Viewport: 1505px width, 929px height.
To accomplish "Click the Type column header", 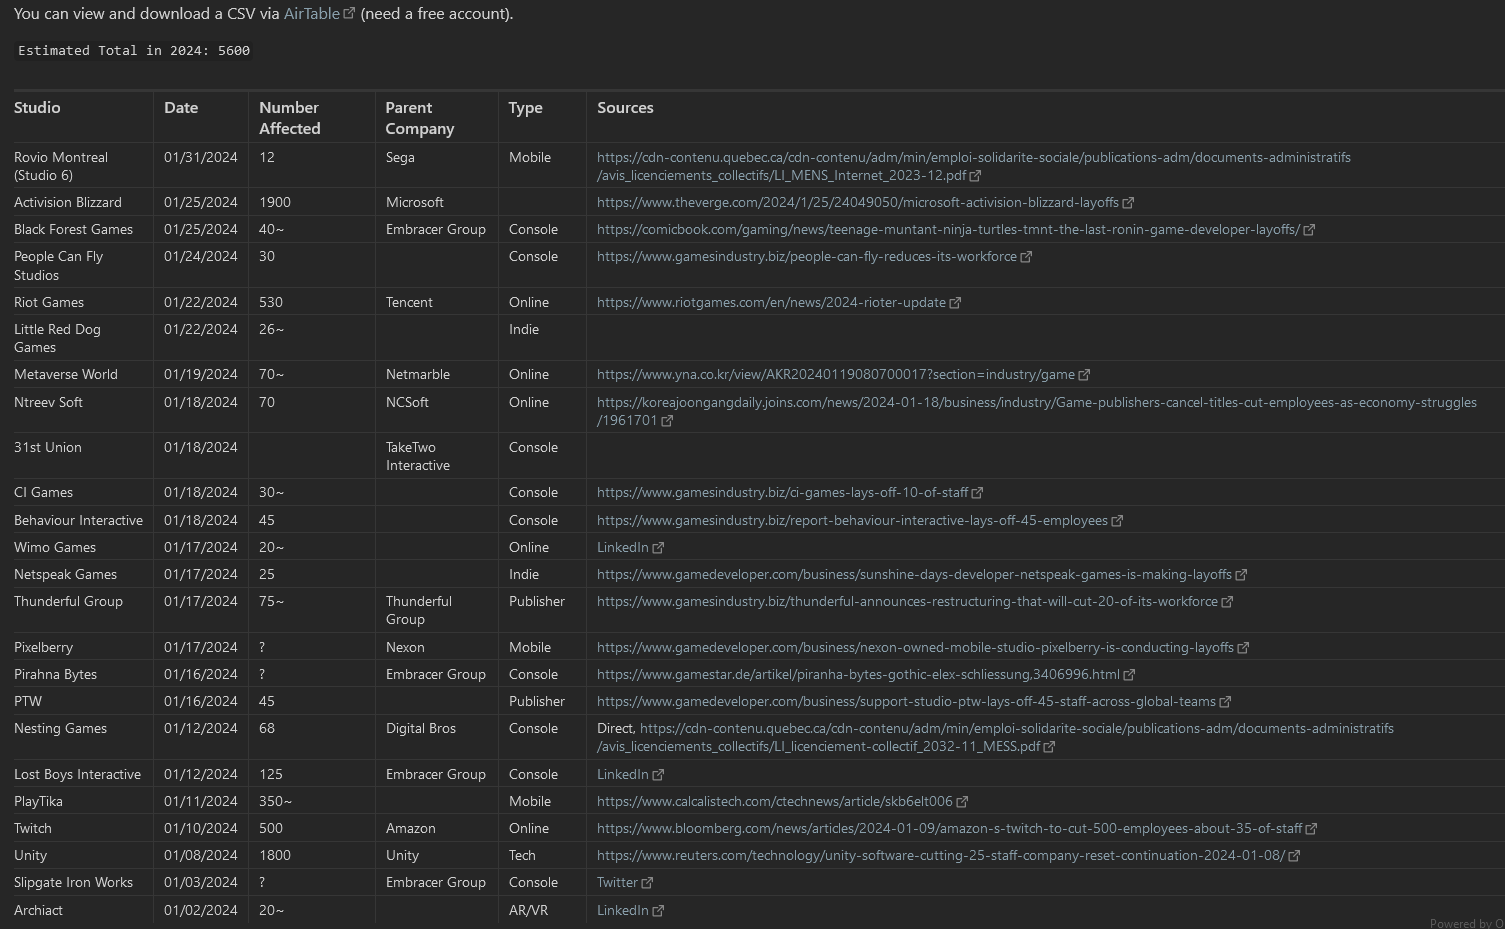I will 525,107.
